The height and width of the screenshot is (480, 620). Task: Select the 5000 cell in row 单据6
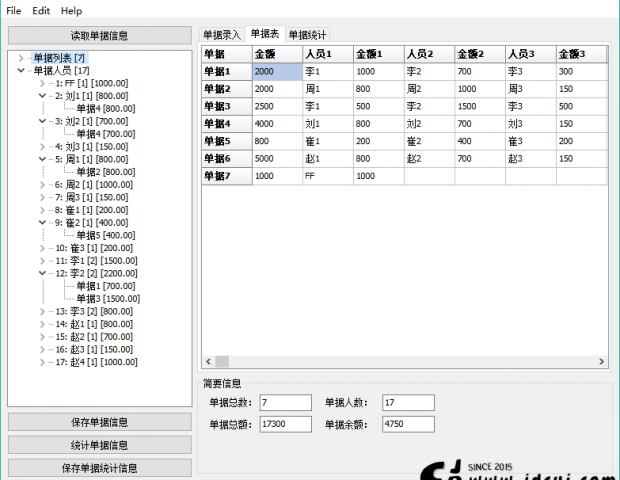point(276,158)
